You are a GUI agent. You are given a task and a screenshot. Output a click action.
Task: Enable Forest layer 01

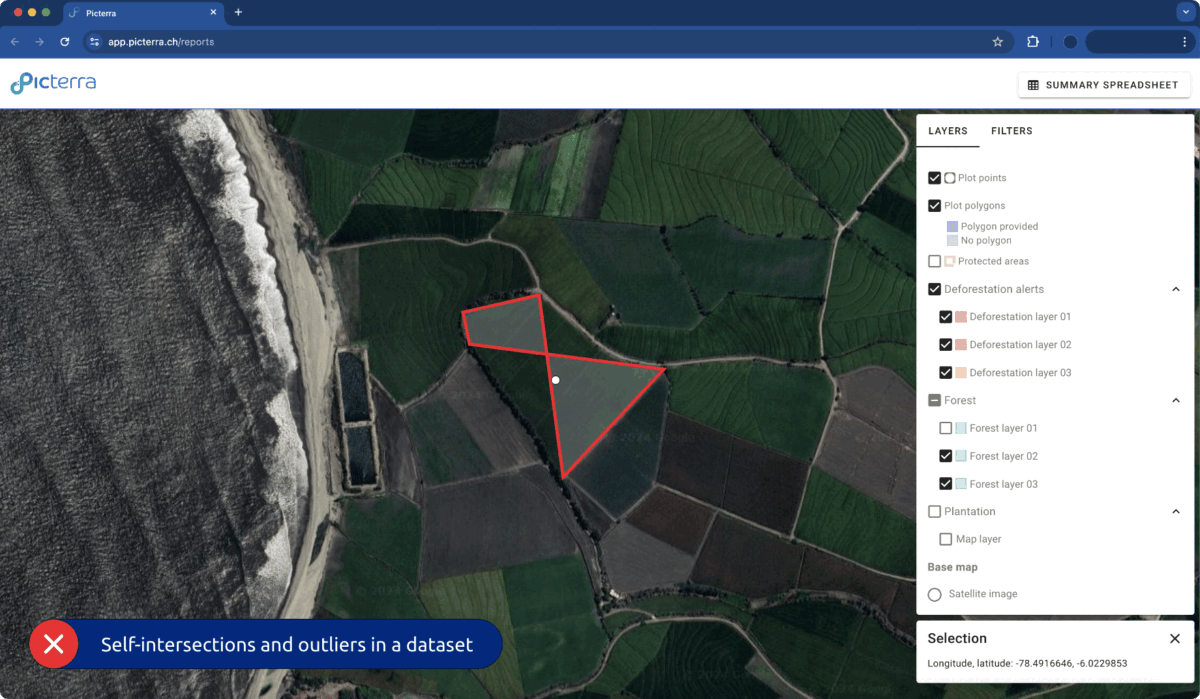[946, 428]
